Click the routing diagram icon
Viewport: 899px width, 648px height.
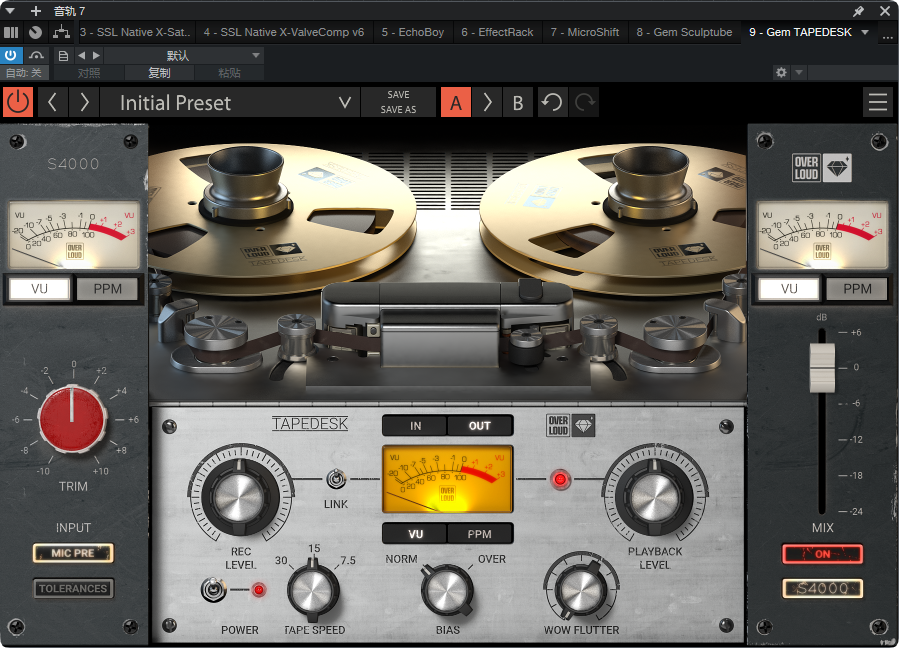61,32
